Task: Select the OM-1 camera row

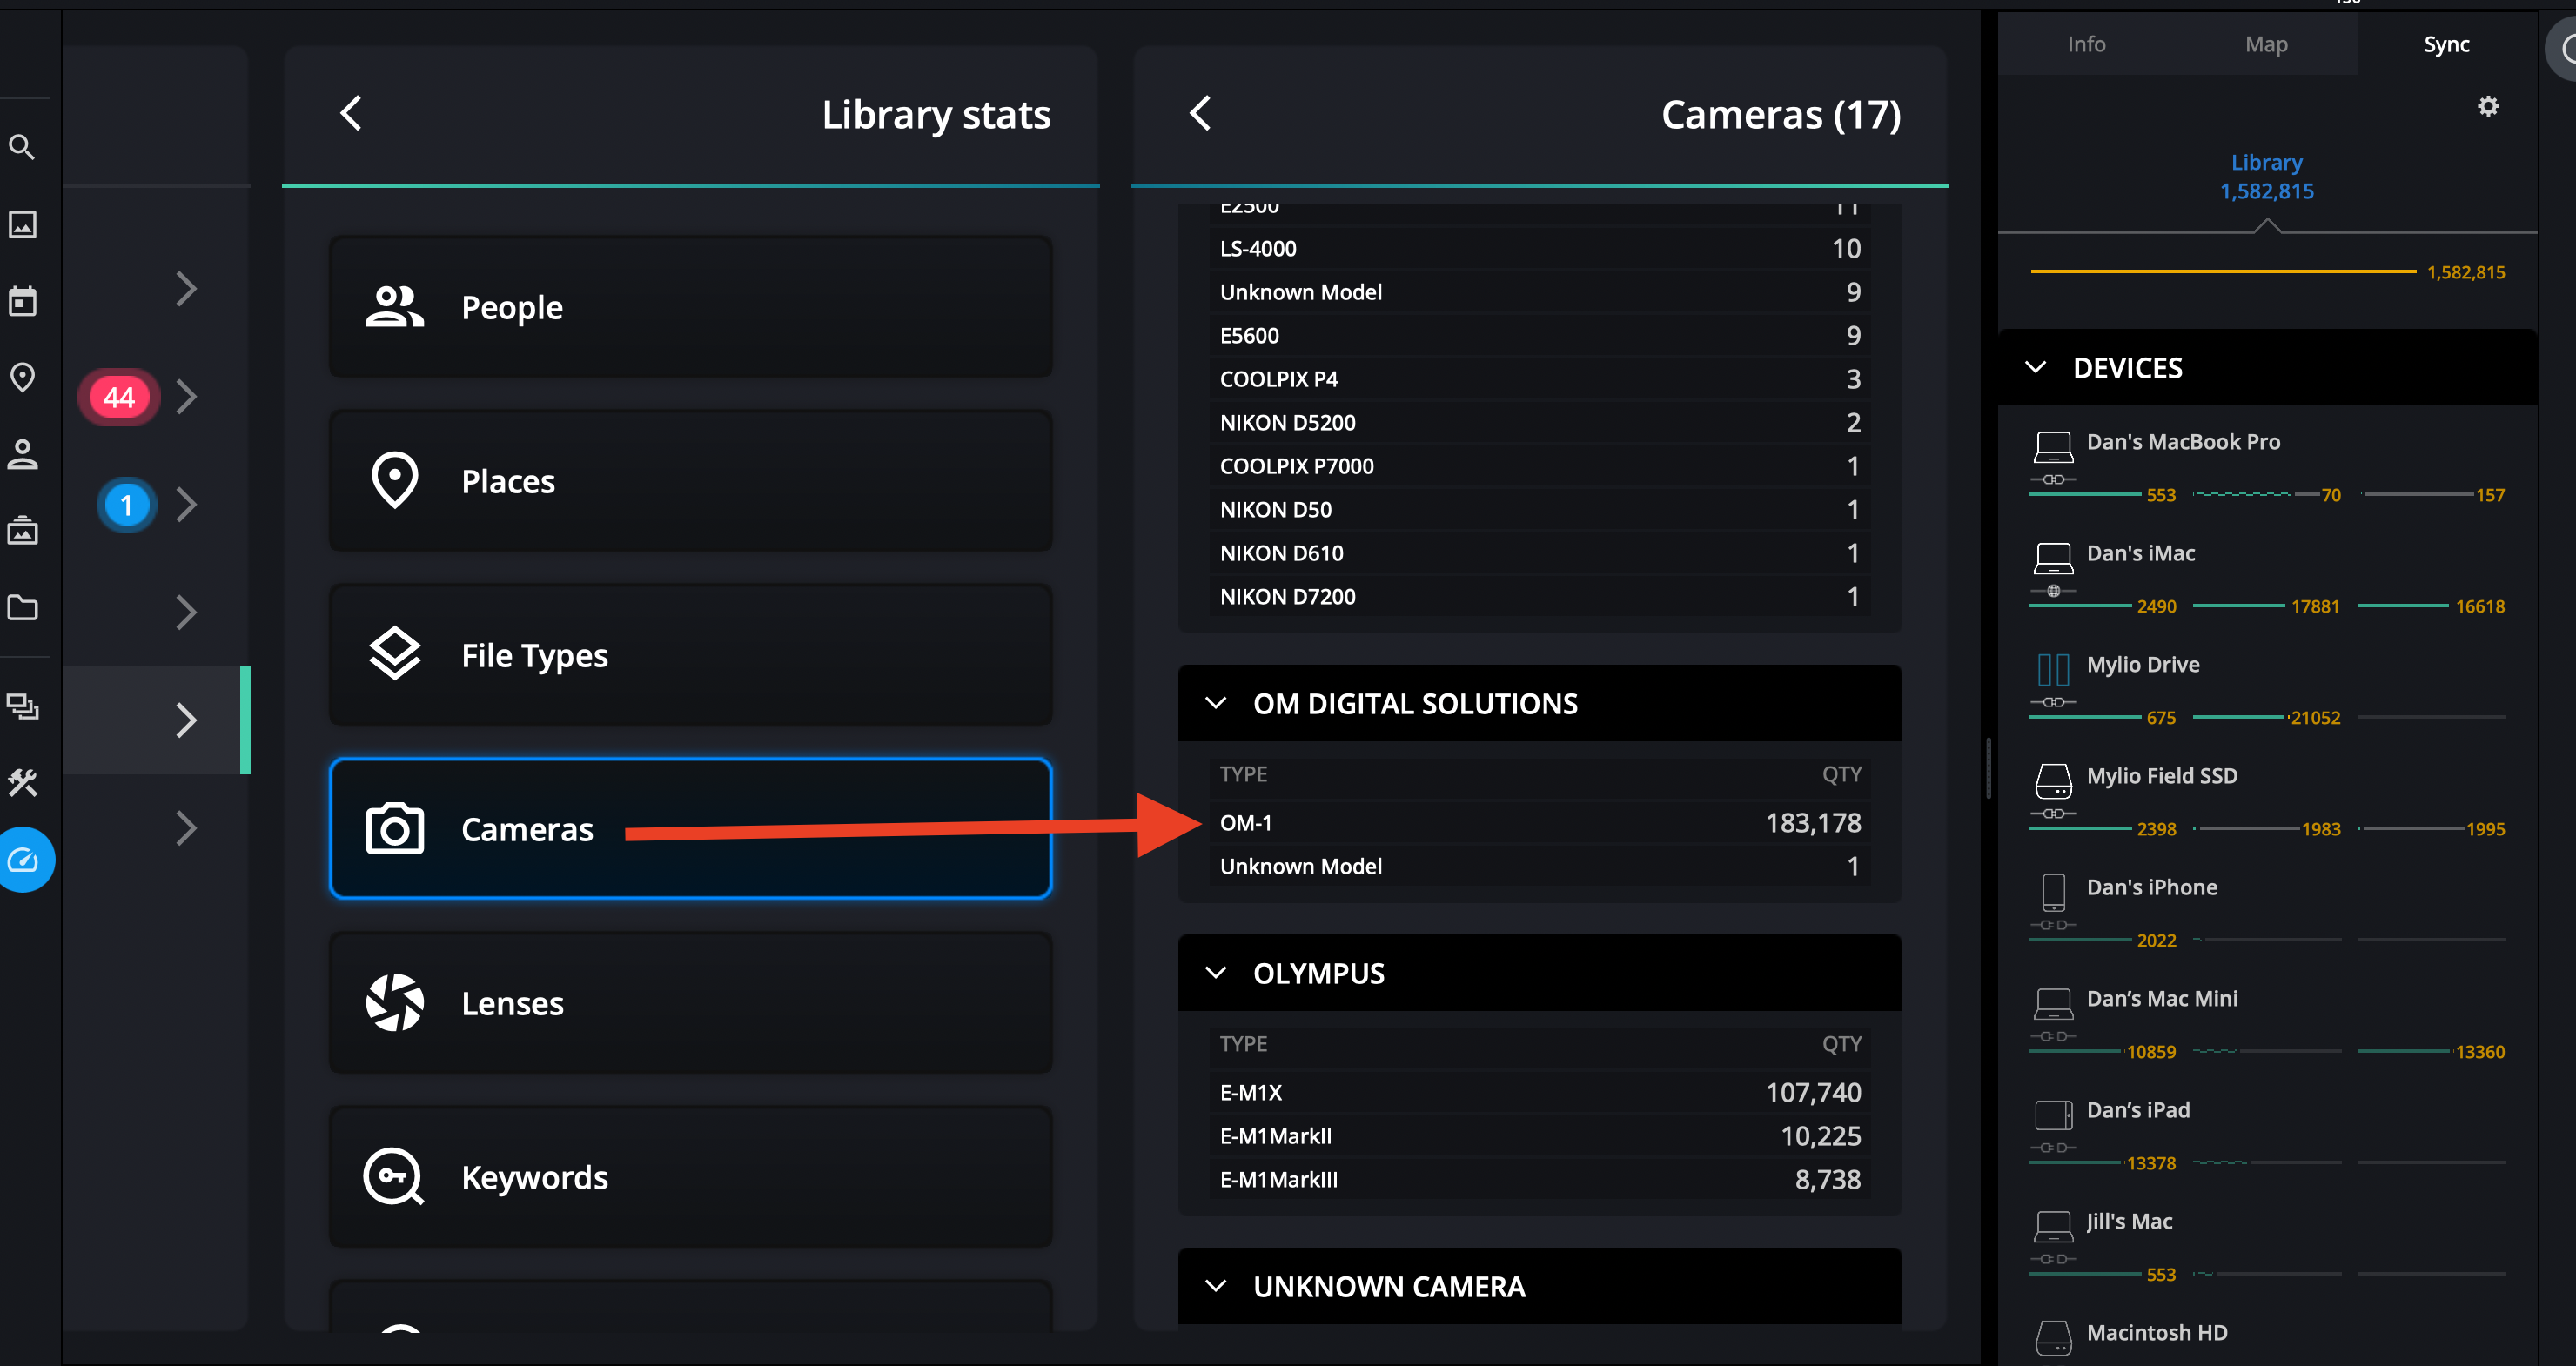Action: (x=1540, y=823)
